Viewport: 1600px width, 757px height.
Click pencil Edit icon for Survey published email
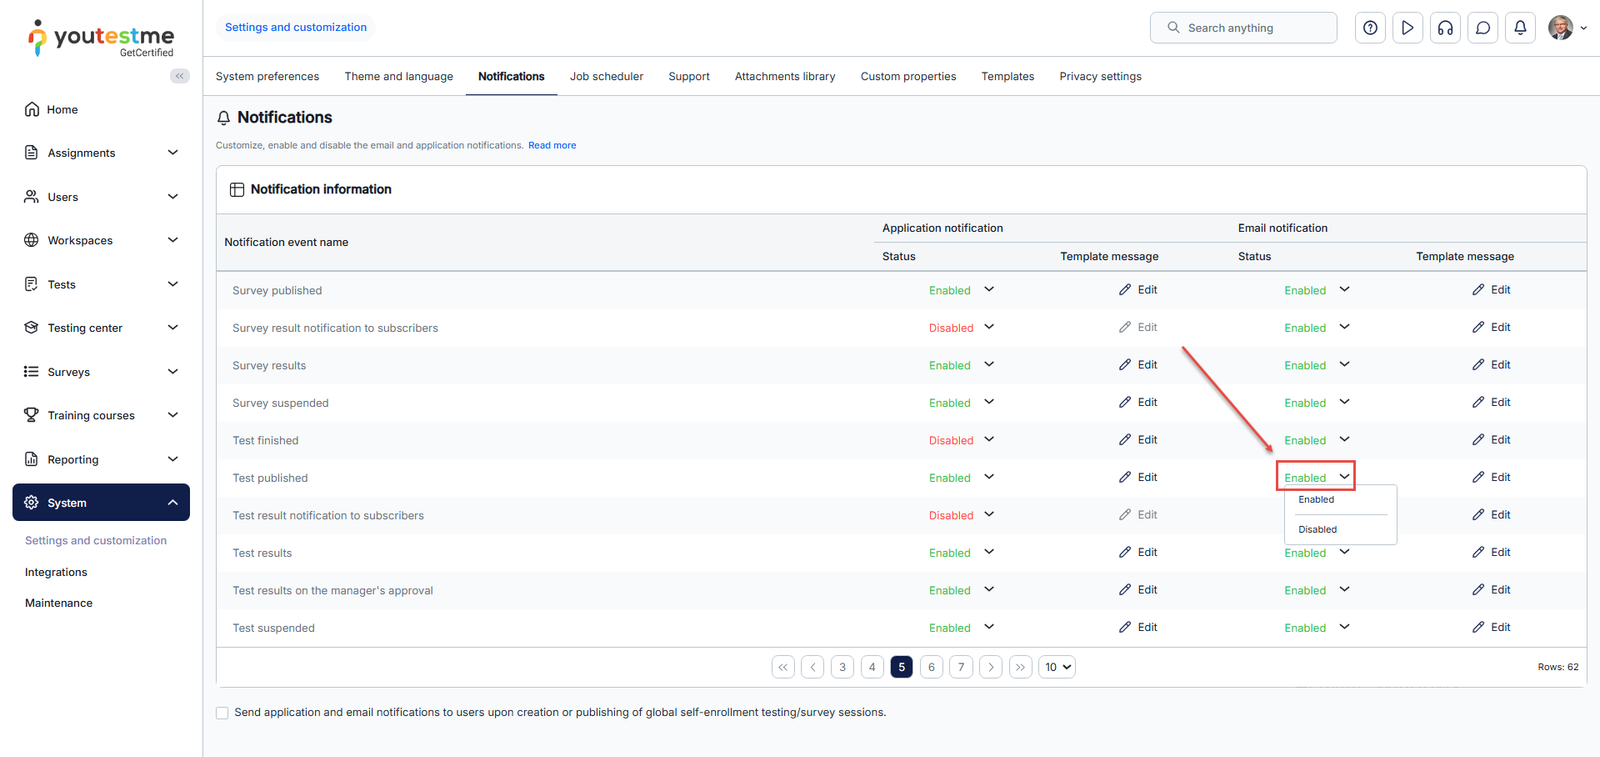tap(1478, 290)
